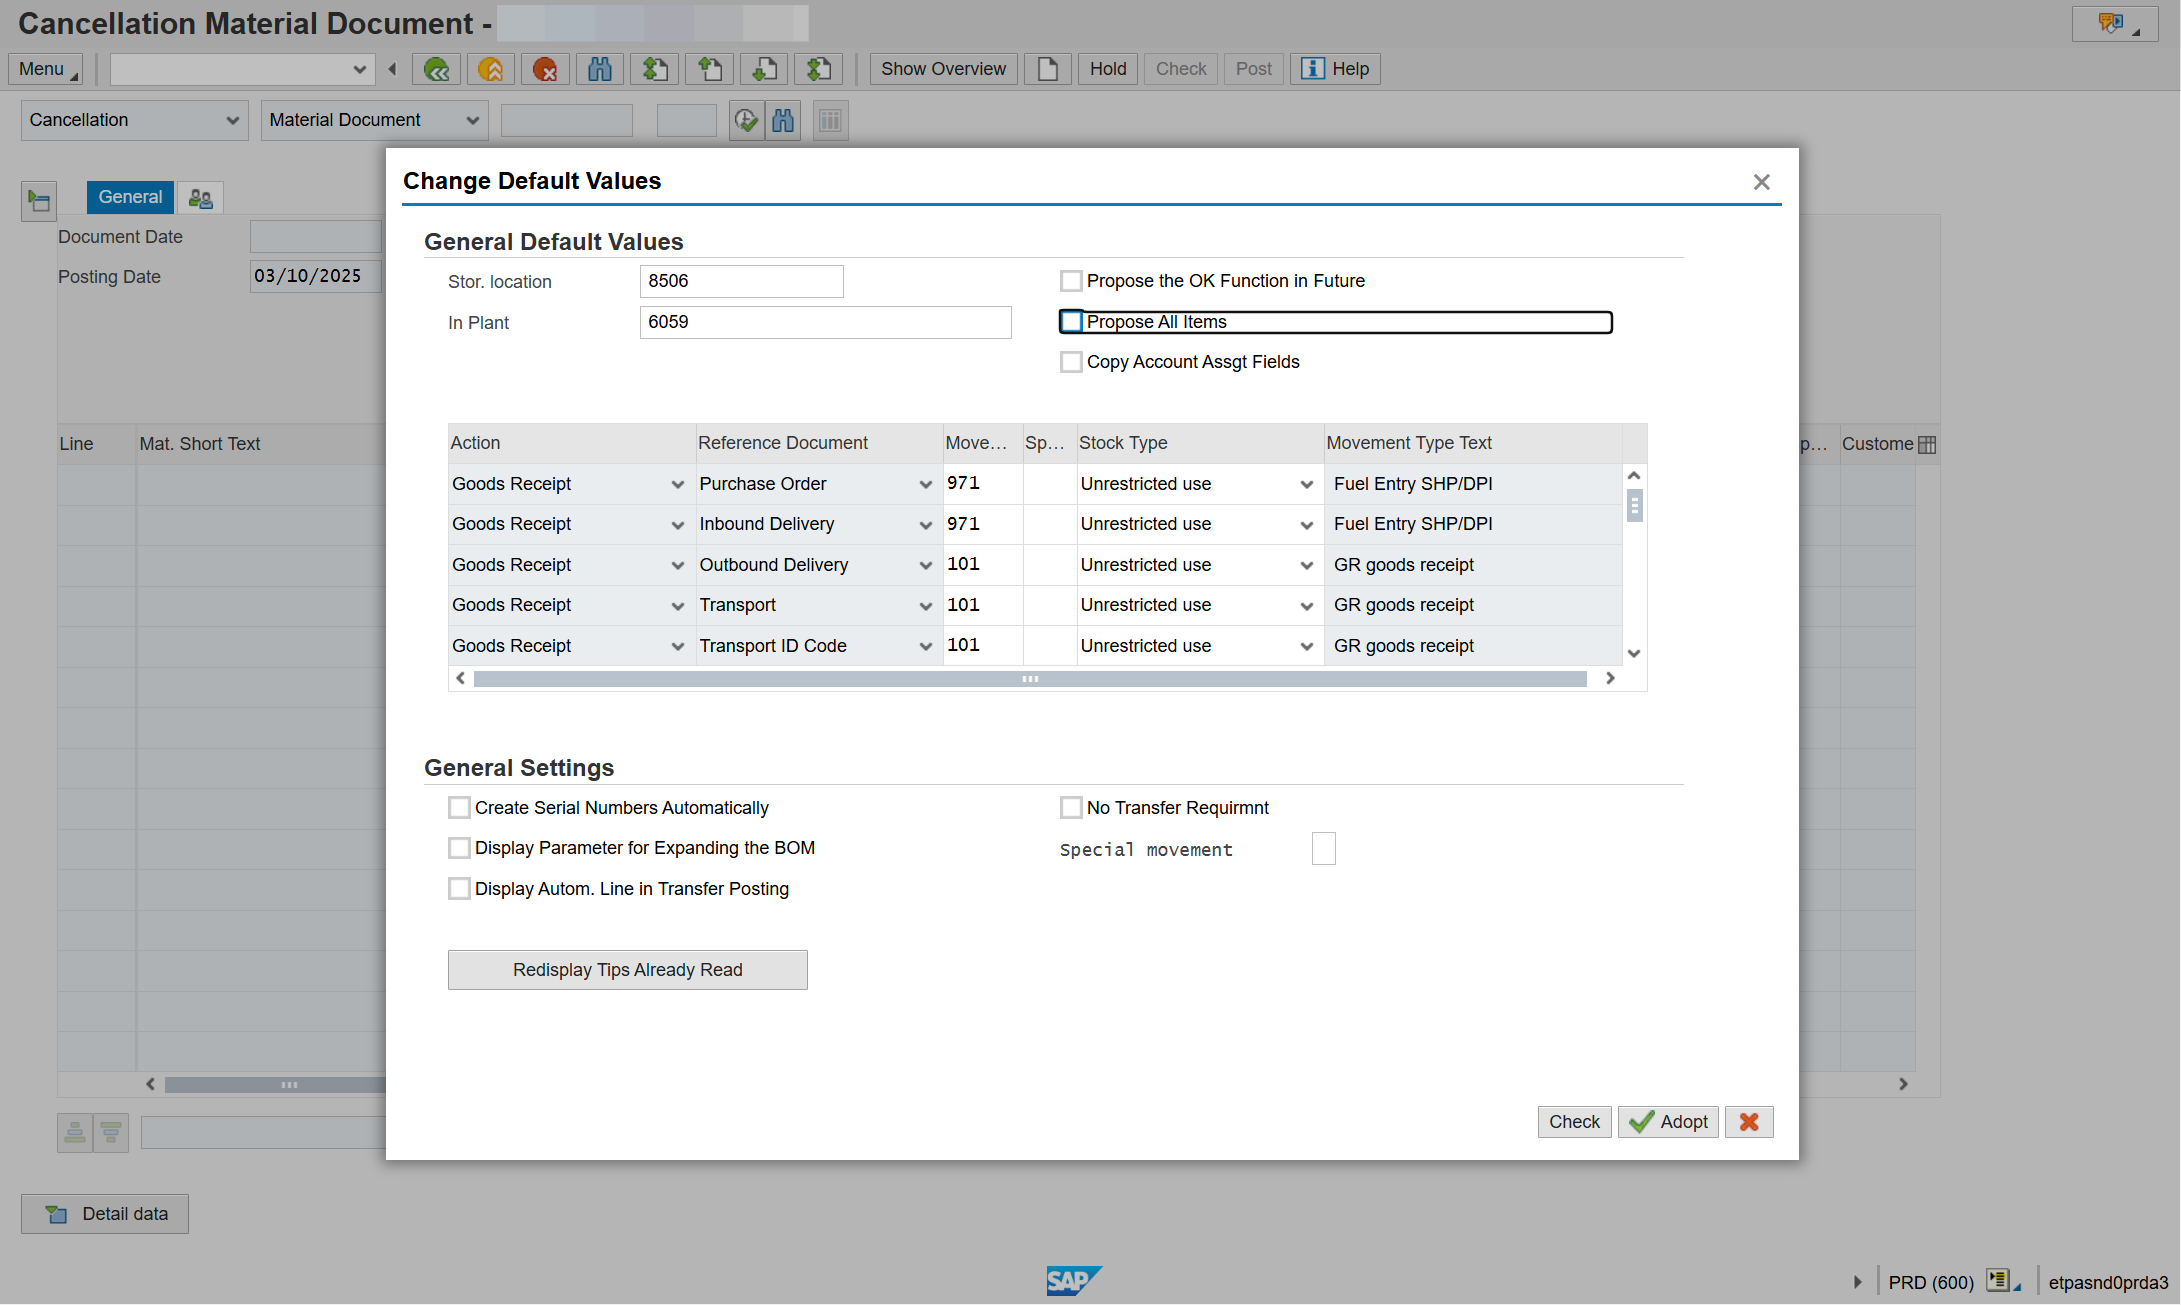
Task: Click the Check button in dialog
Action: click(1574, 1122)
